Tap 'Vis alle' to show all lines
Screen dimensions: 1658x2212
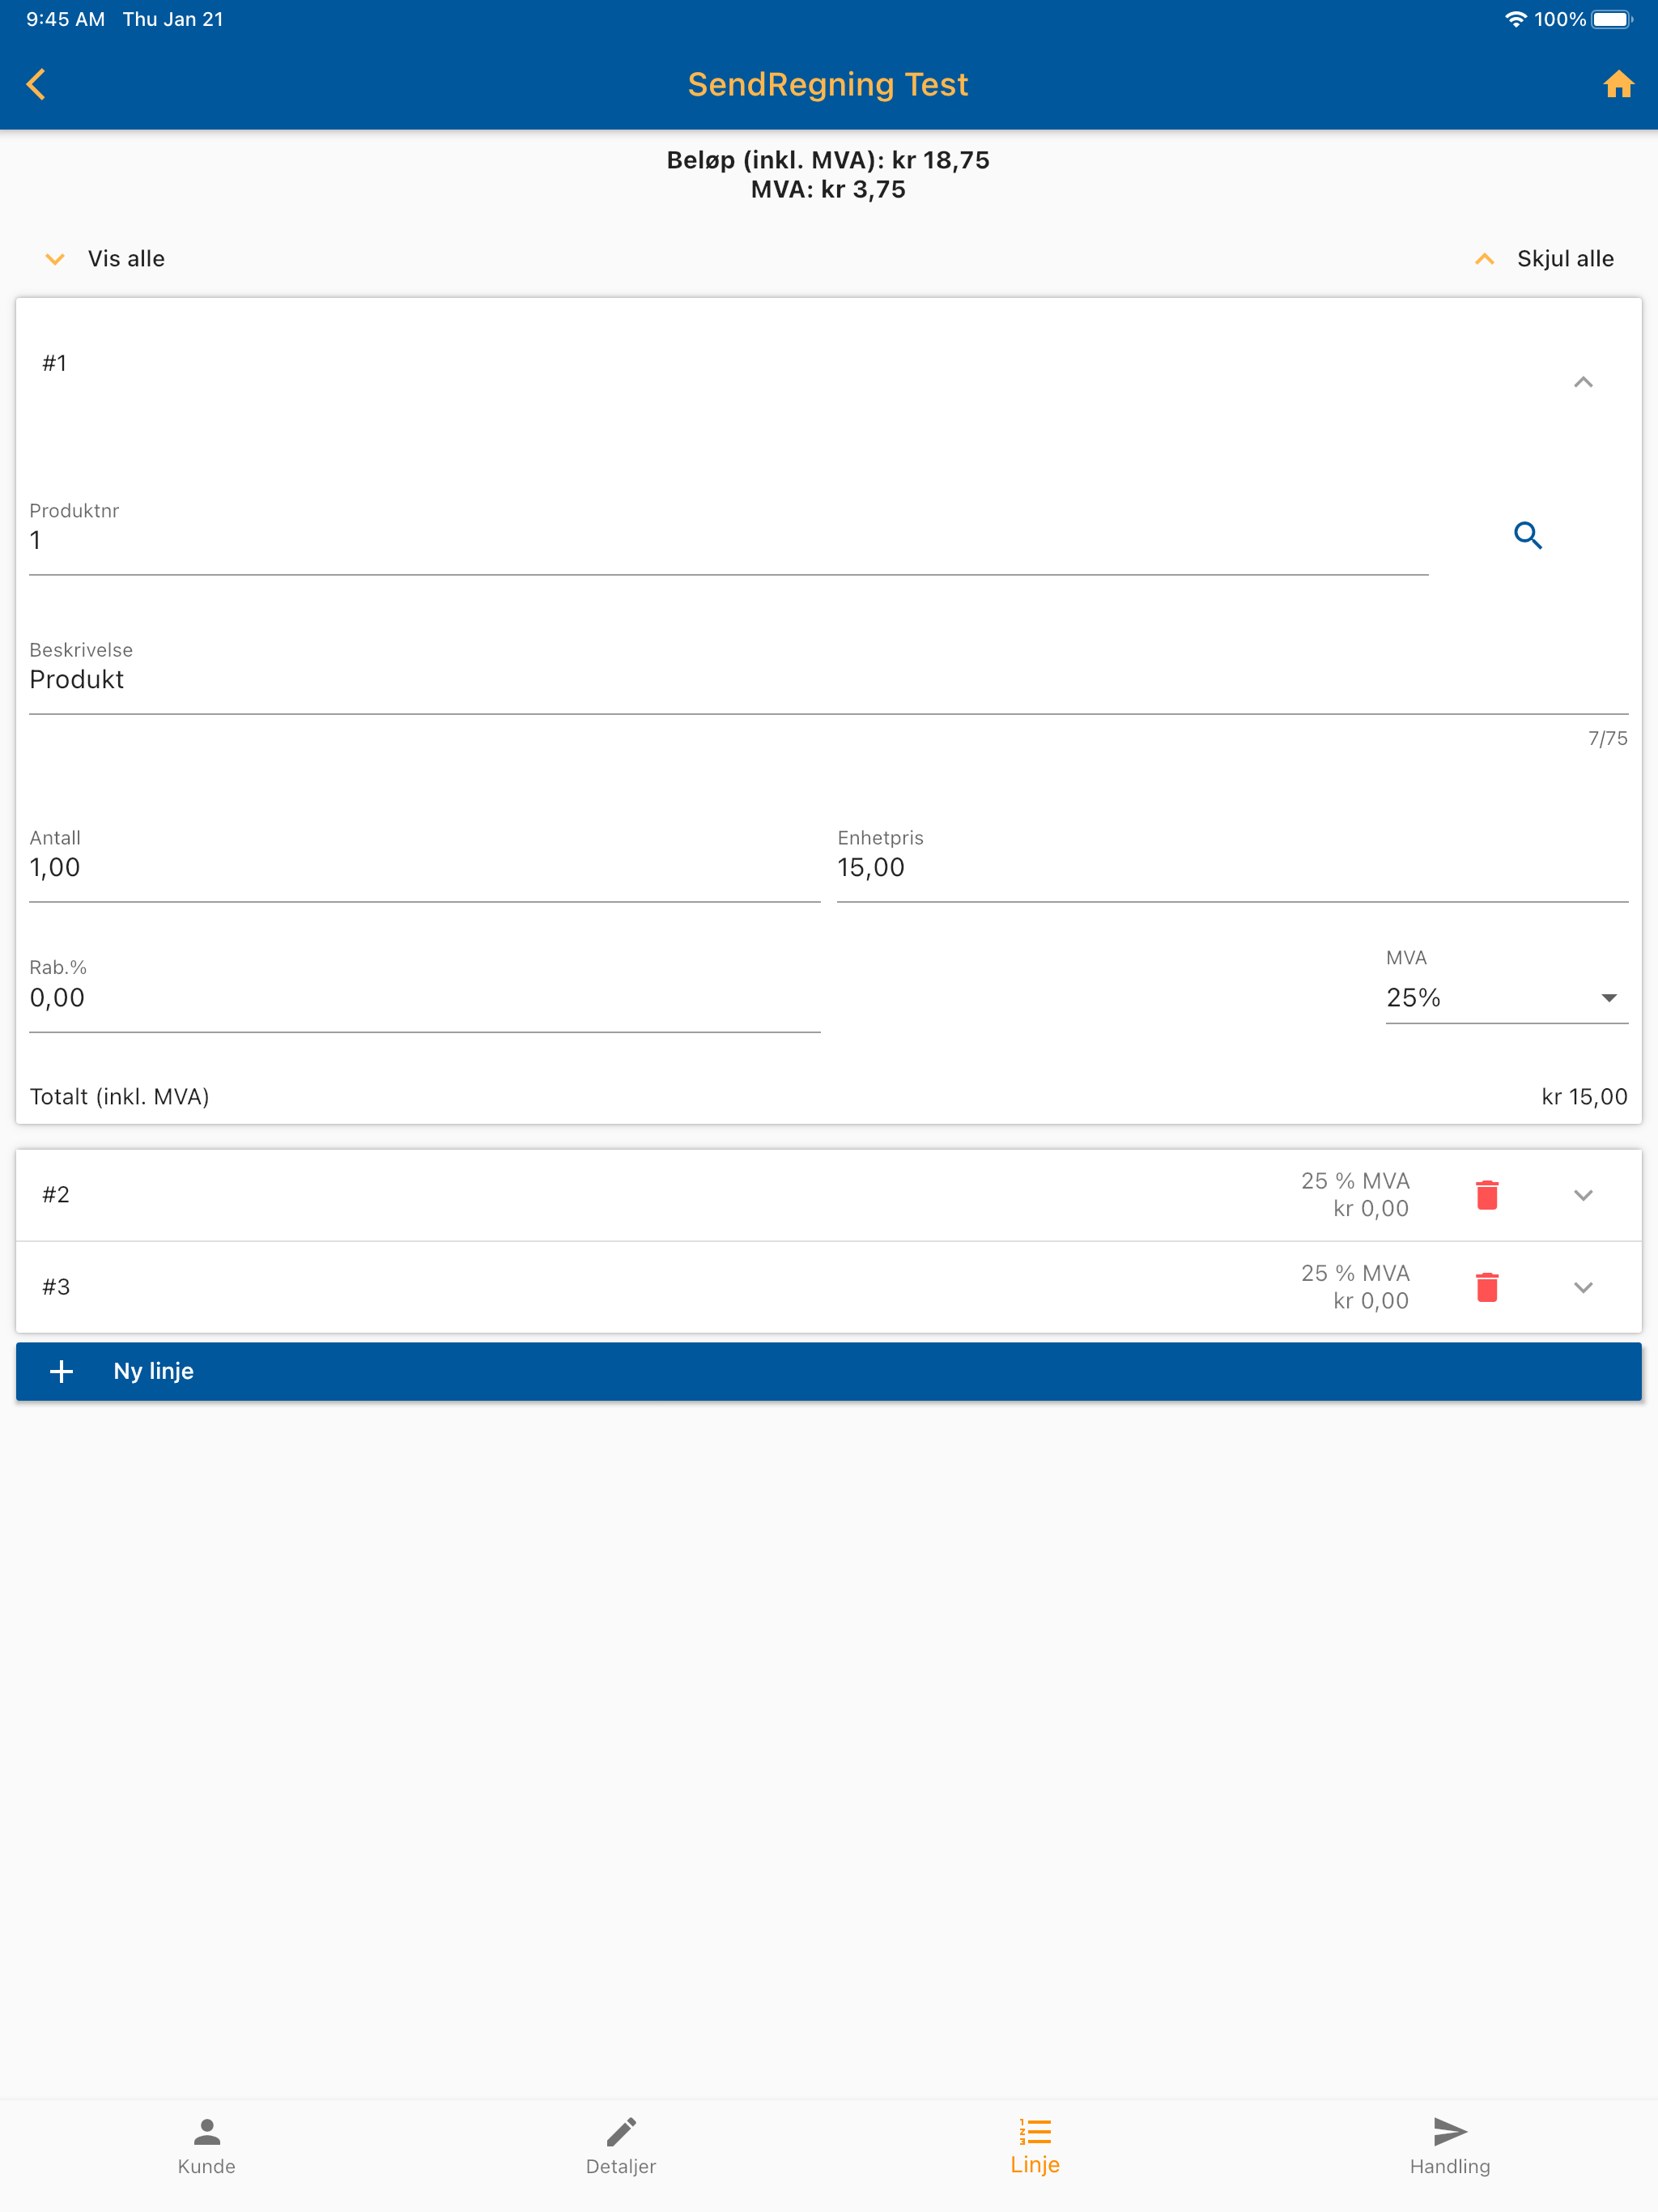point(125,258)
